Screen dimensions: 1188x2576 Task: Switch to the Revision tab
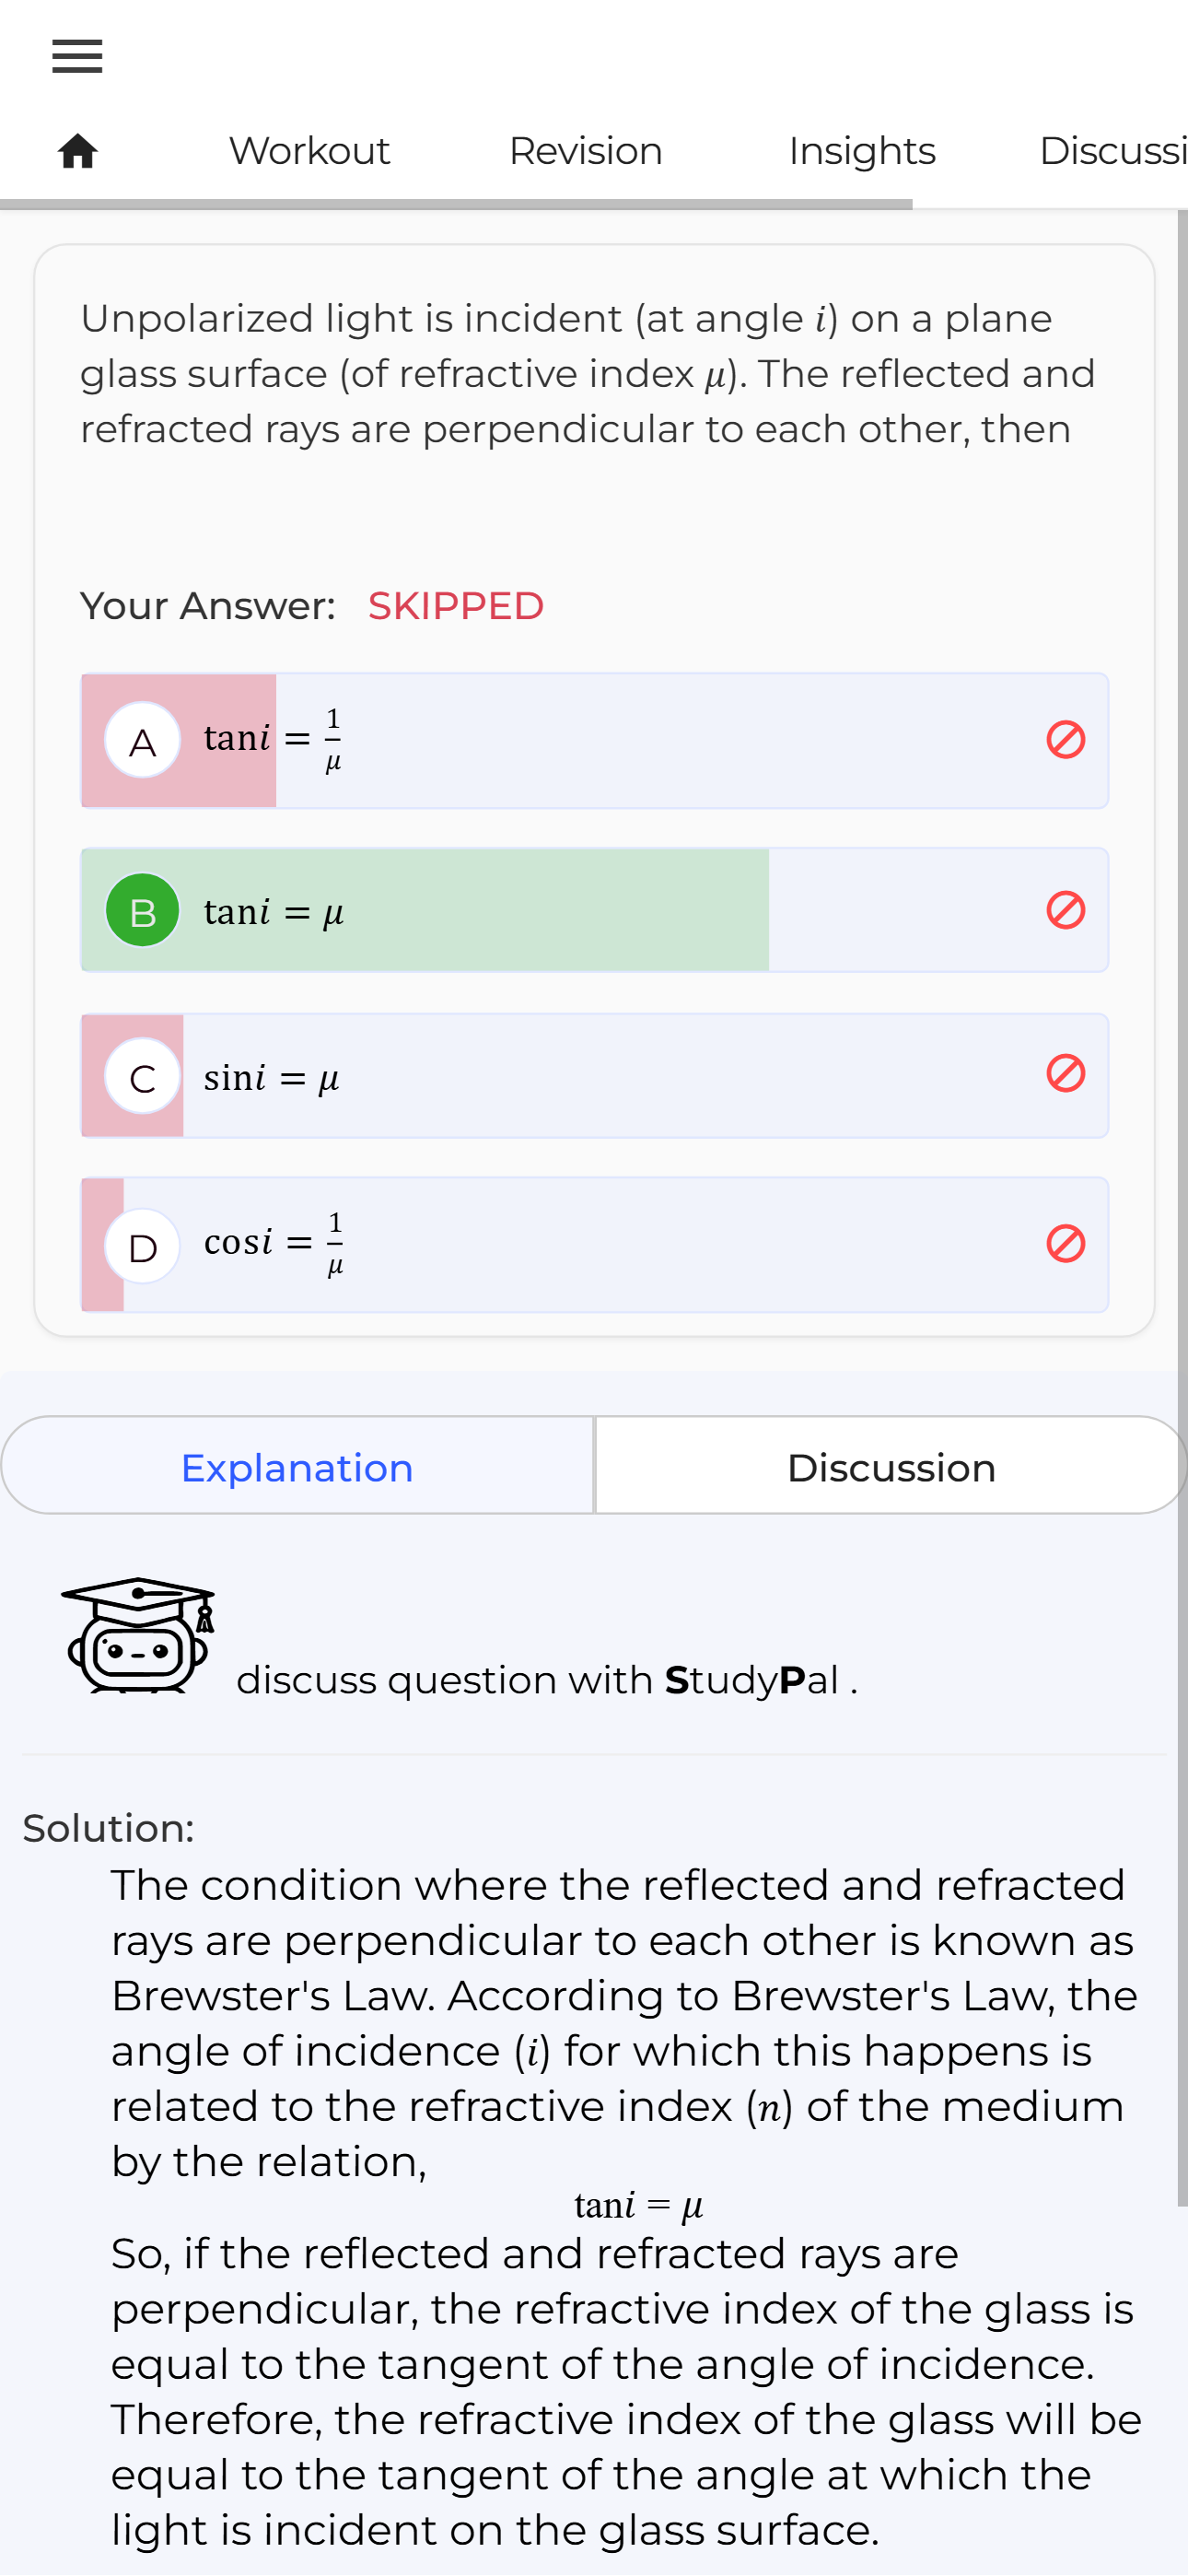tap(585, 151)
